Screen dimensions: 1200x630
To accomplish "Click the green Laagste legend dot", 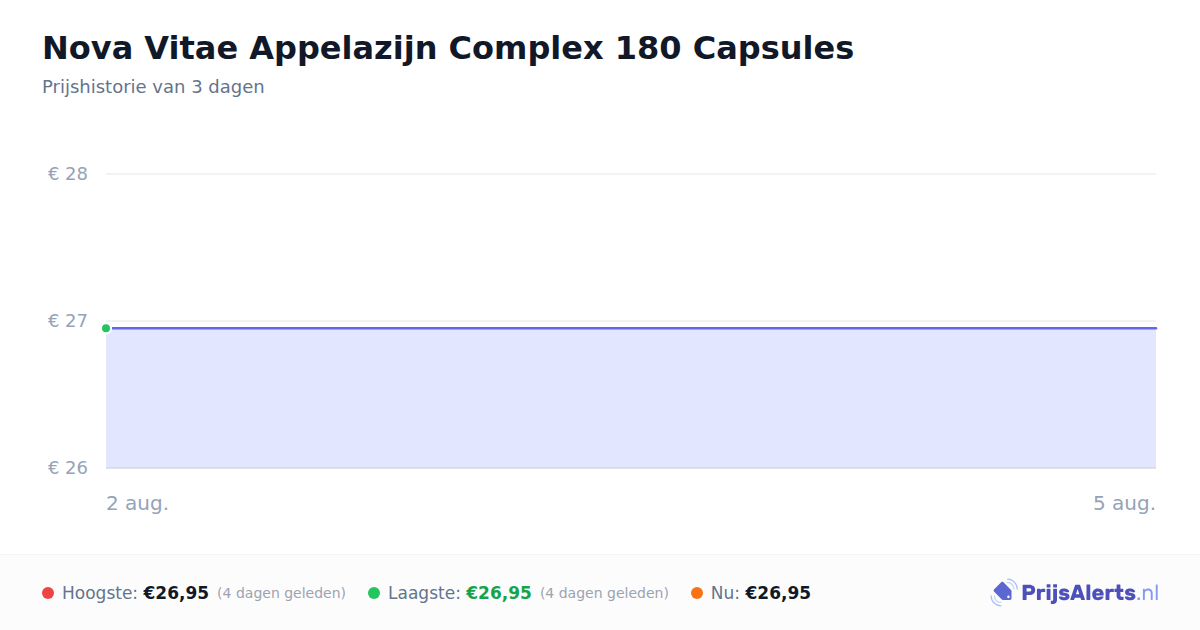I will coord(374,593).
